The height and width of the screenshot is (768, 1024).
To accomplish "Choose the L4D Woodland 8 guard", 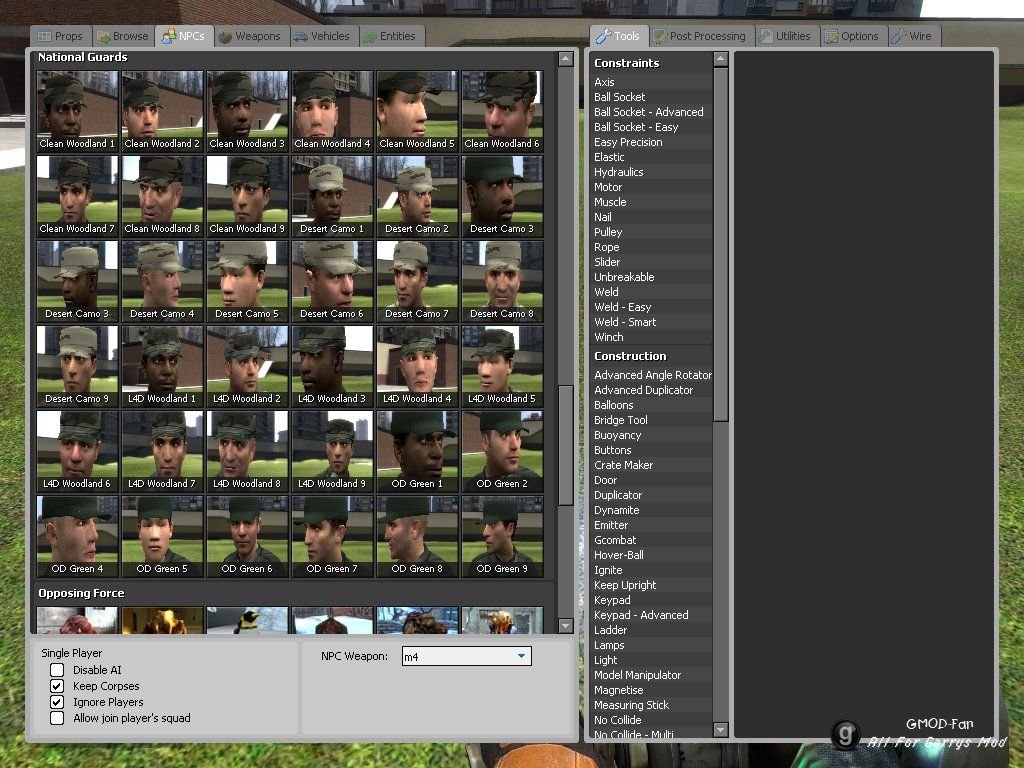I will tap(247, 451).
